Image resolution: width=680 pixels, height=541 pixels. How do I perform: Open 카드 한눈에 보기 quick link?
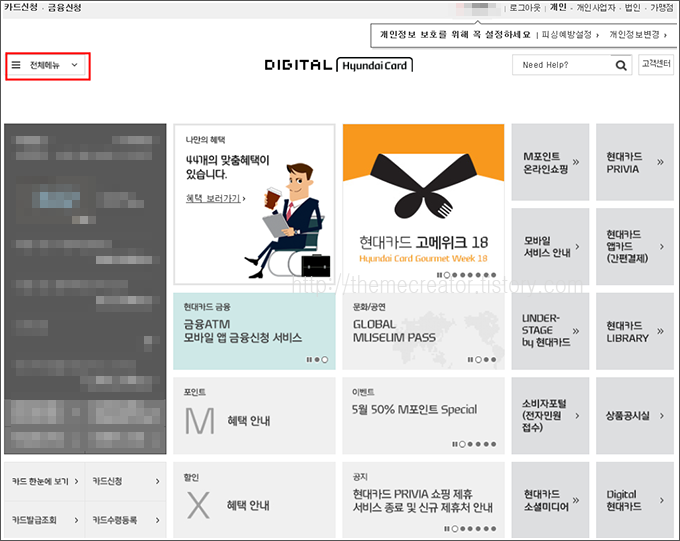click(x=45, y=481)
